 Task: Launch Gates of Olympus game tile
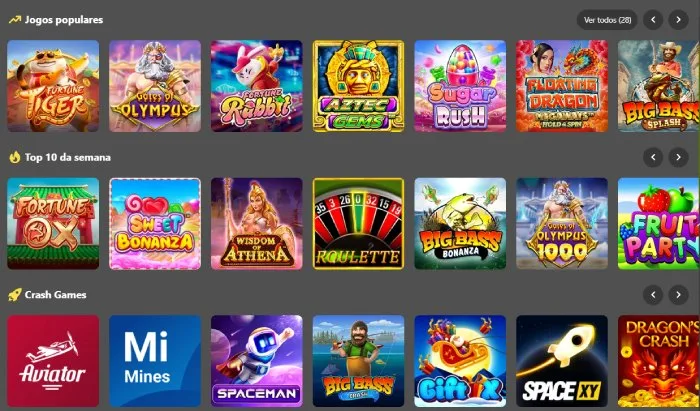click(x=155, y=86)
